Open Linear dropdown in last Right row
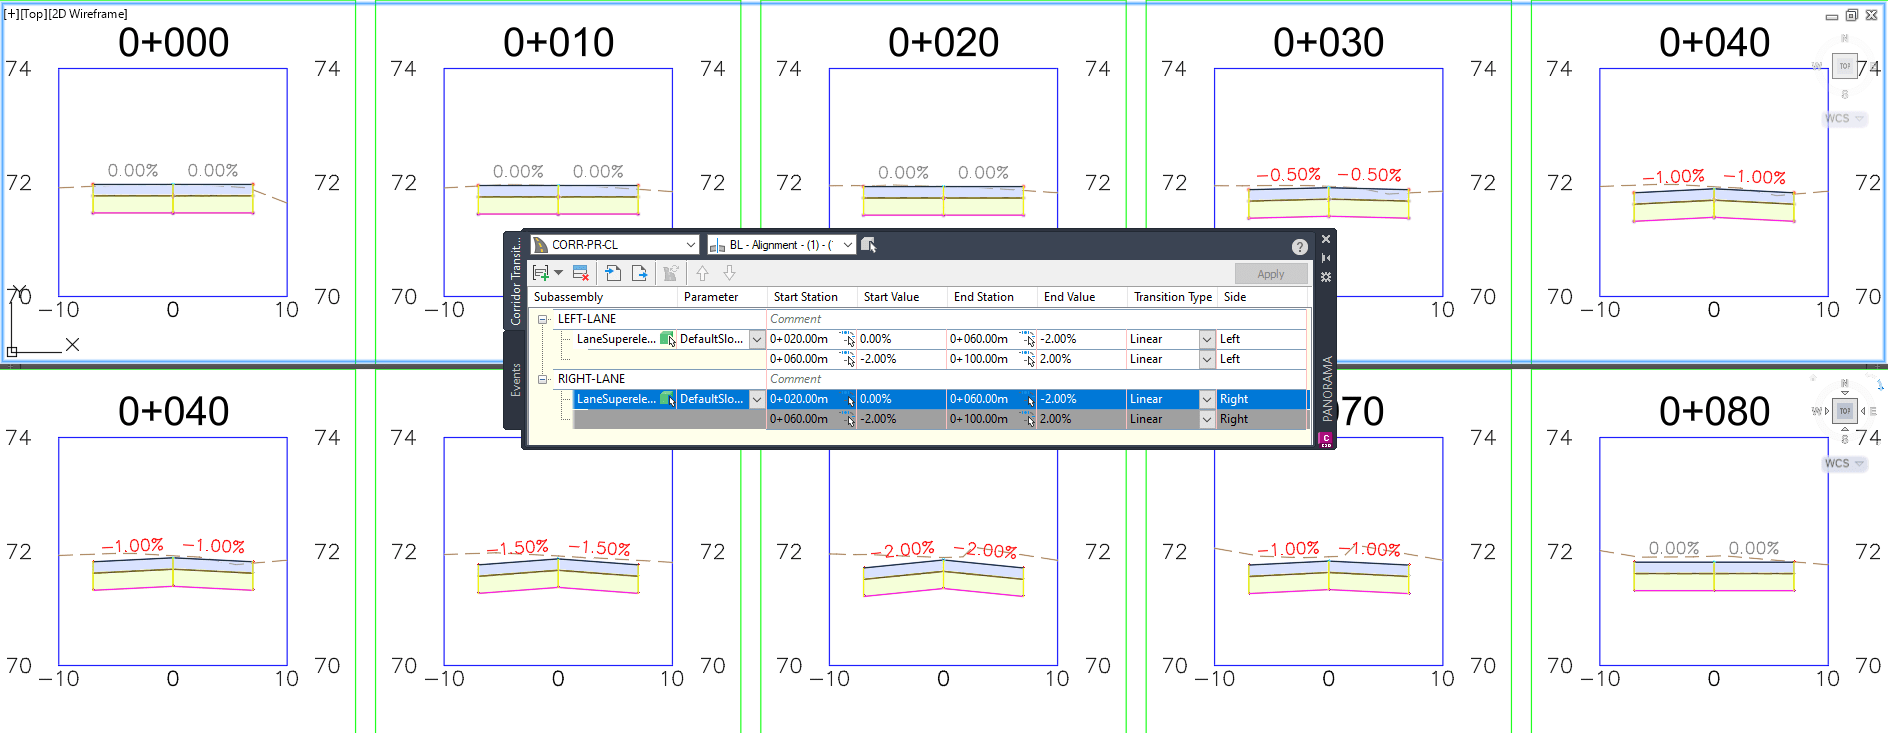The image size is (1888, 733). tap(1207, 419)
